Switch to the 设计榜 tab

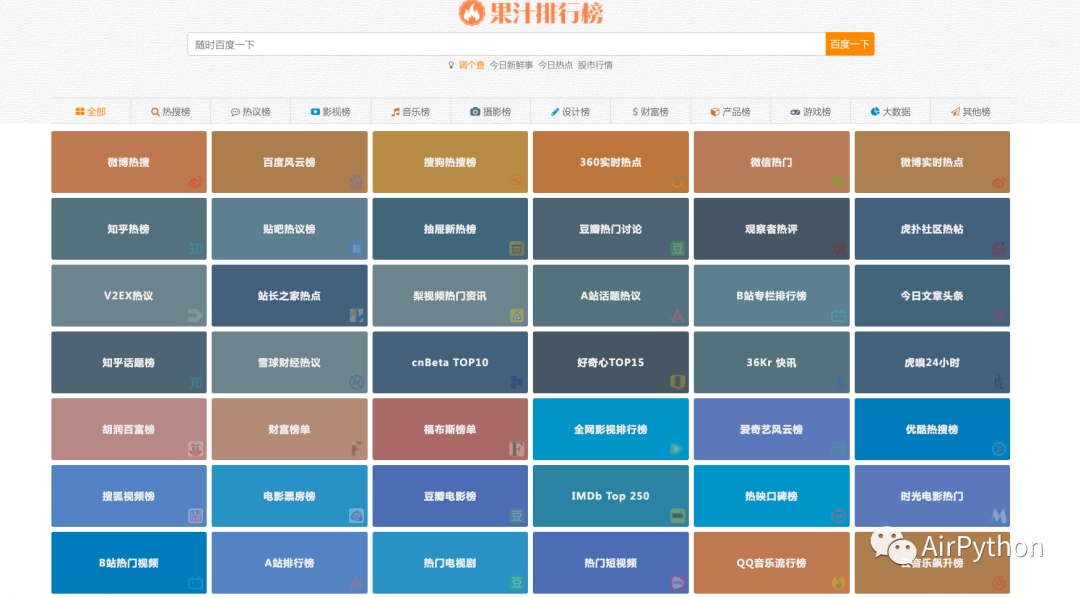coord(570,112)
